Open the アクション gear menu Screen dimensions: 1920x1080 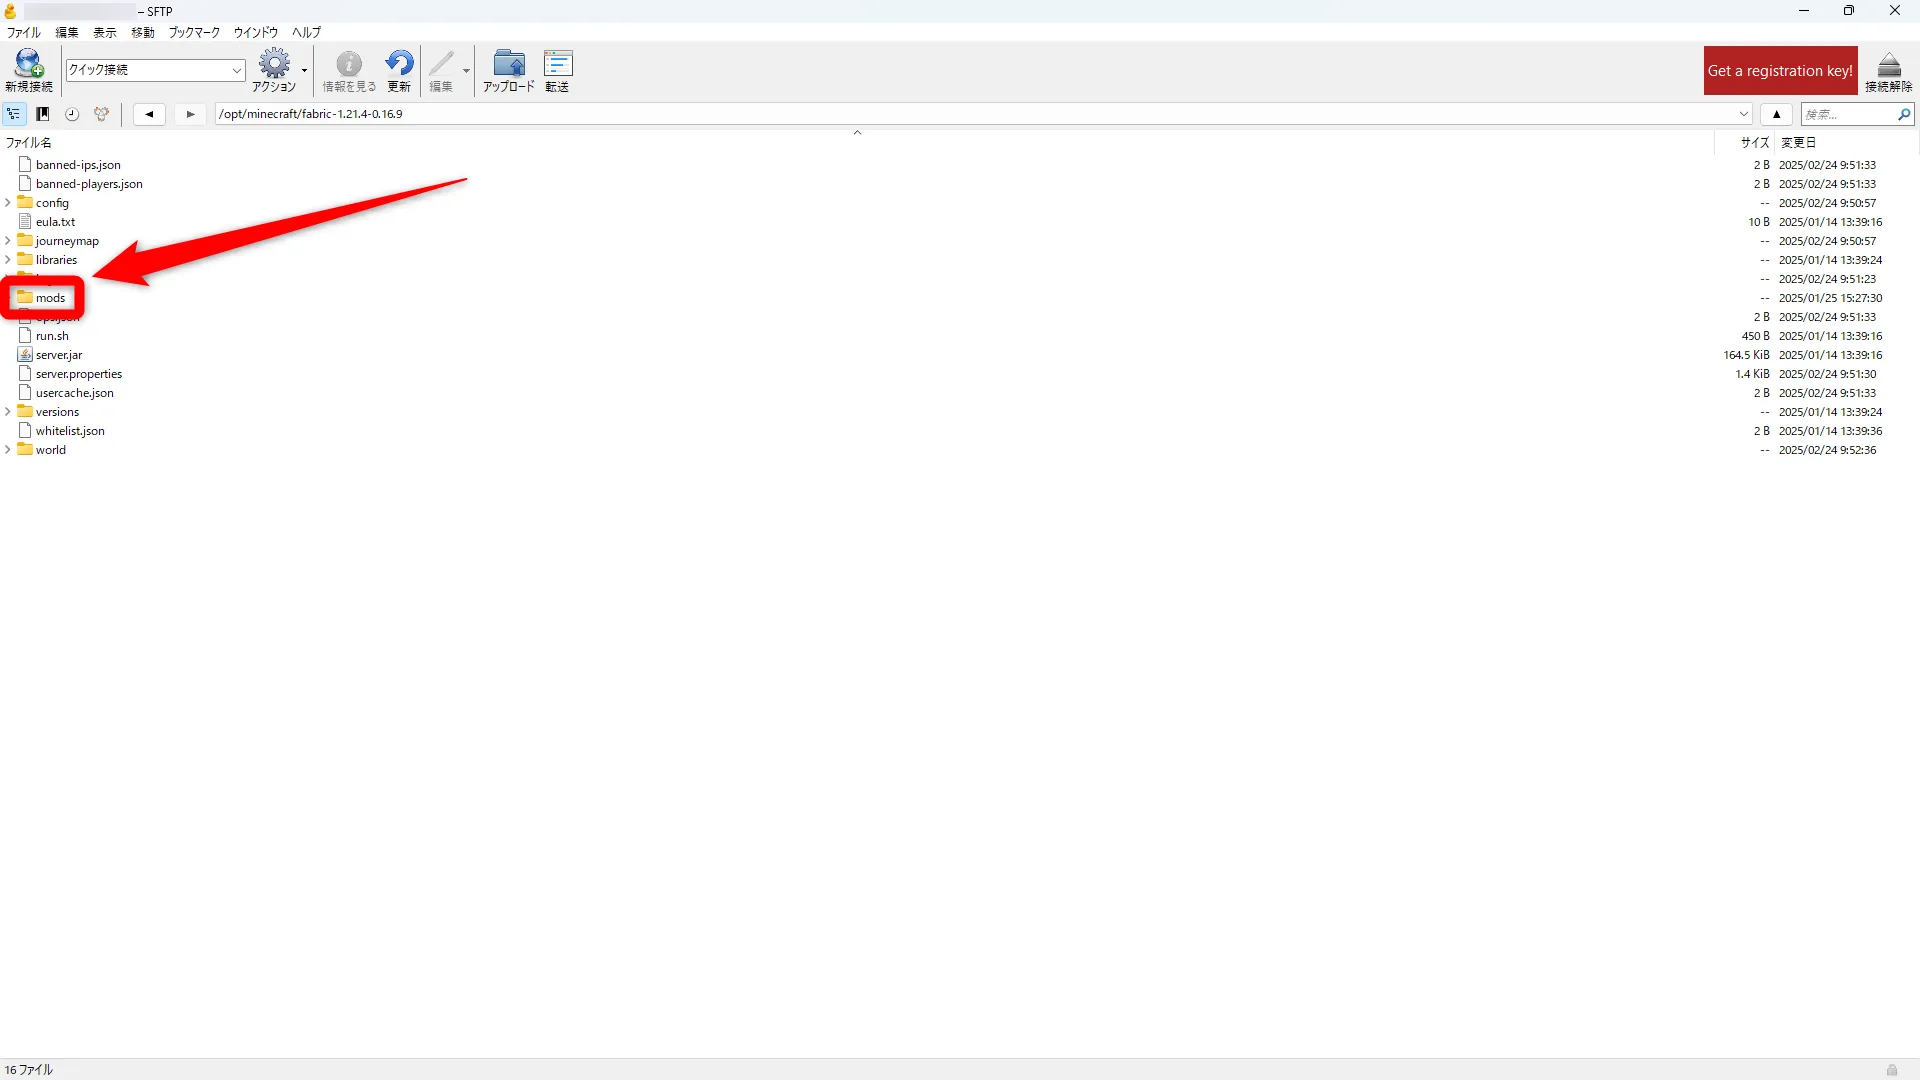pyautogui.click(x=274, y=65)
